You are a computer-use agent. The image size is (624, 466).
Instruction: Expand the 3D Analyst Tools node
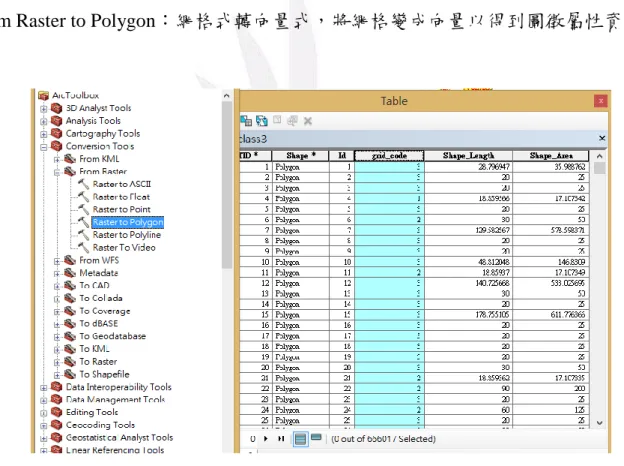[x=44, y=109]
